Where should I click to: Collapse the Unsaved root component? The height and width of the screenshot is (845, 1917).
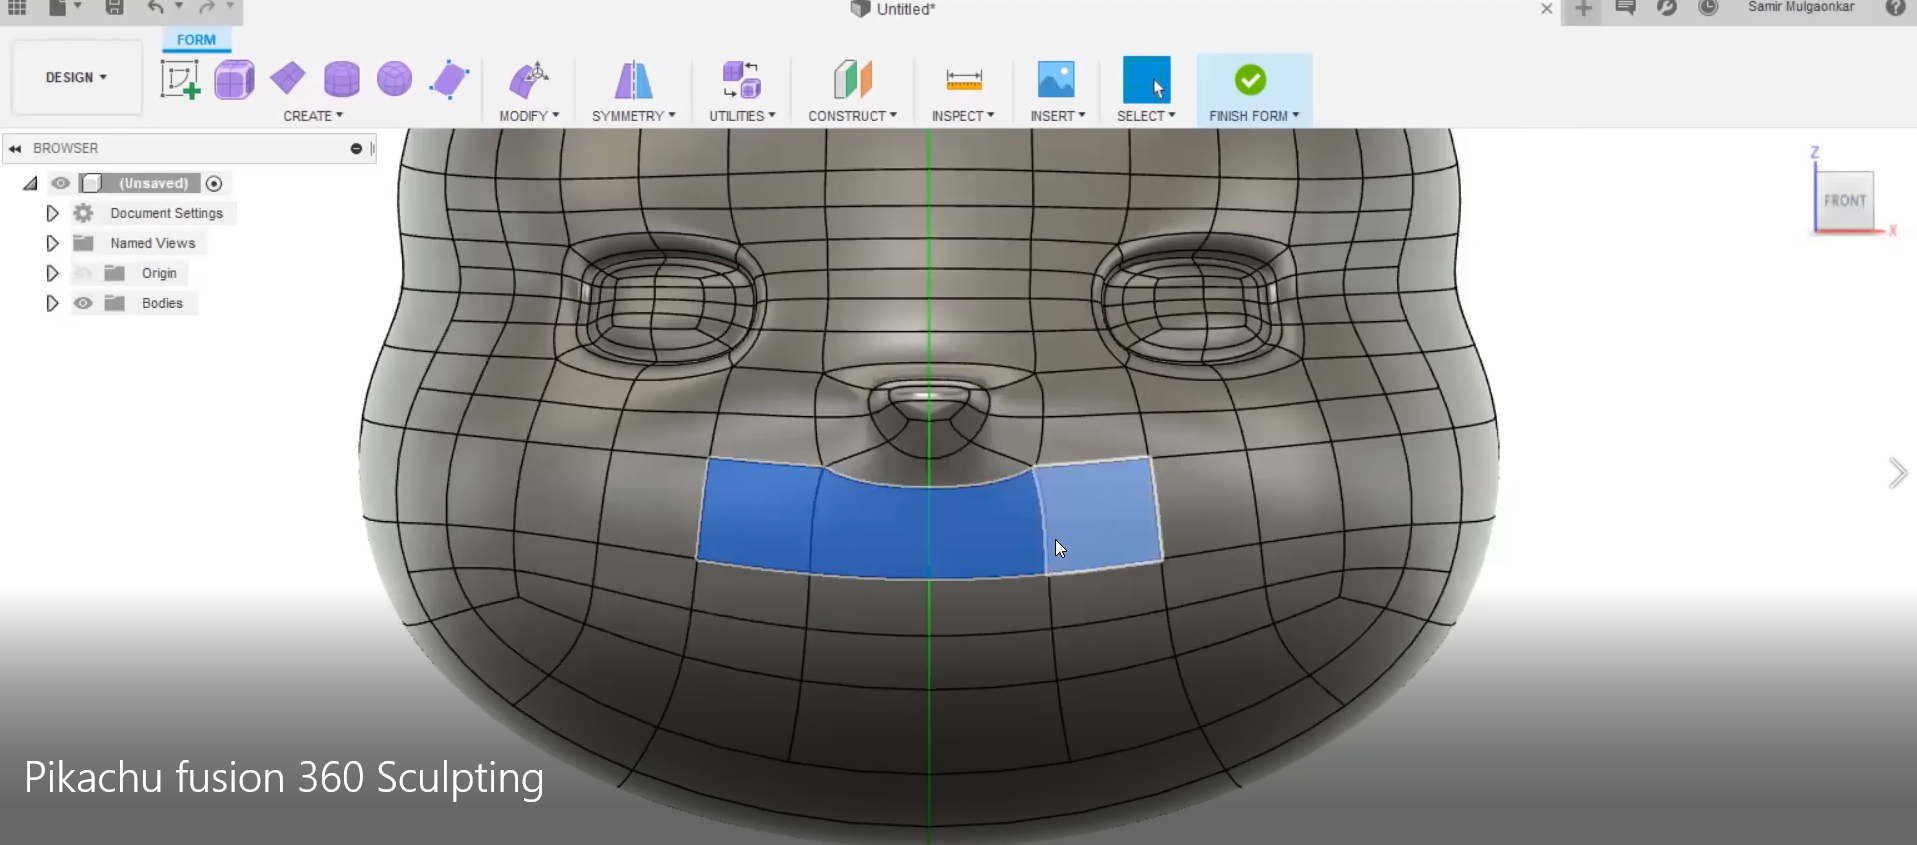[x=30, y=183]
